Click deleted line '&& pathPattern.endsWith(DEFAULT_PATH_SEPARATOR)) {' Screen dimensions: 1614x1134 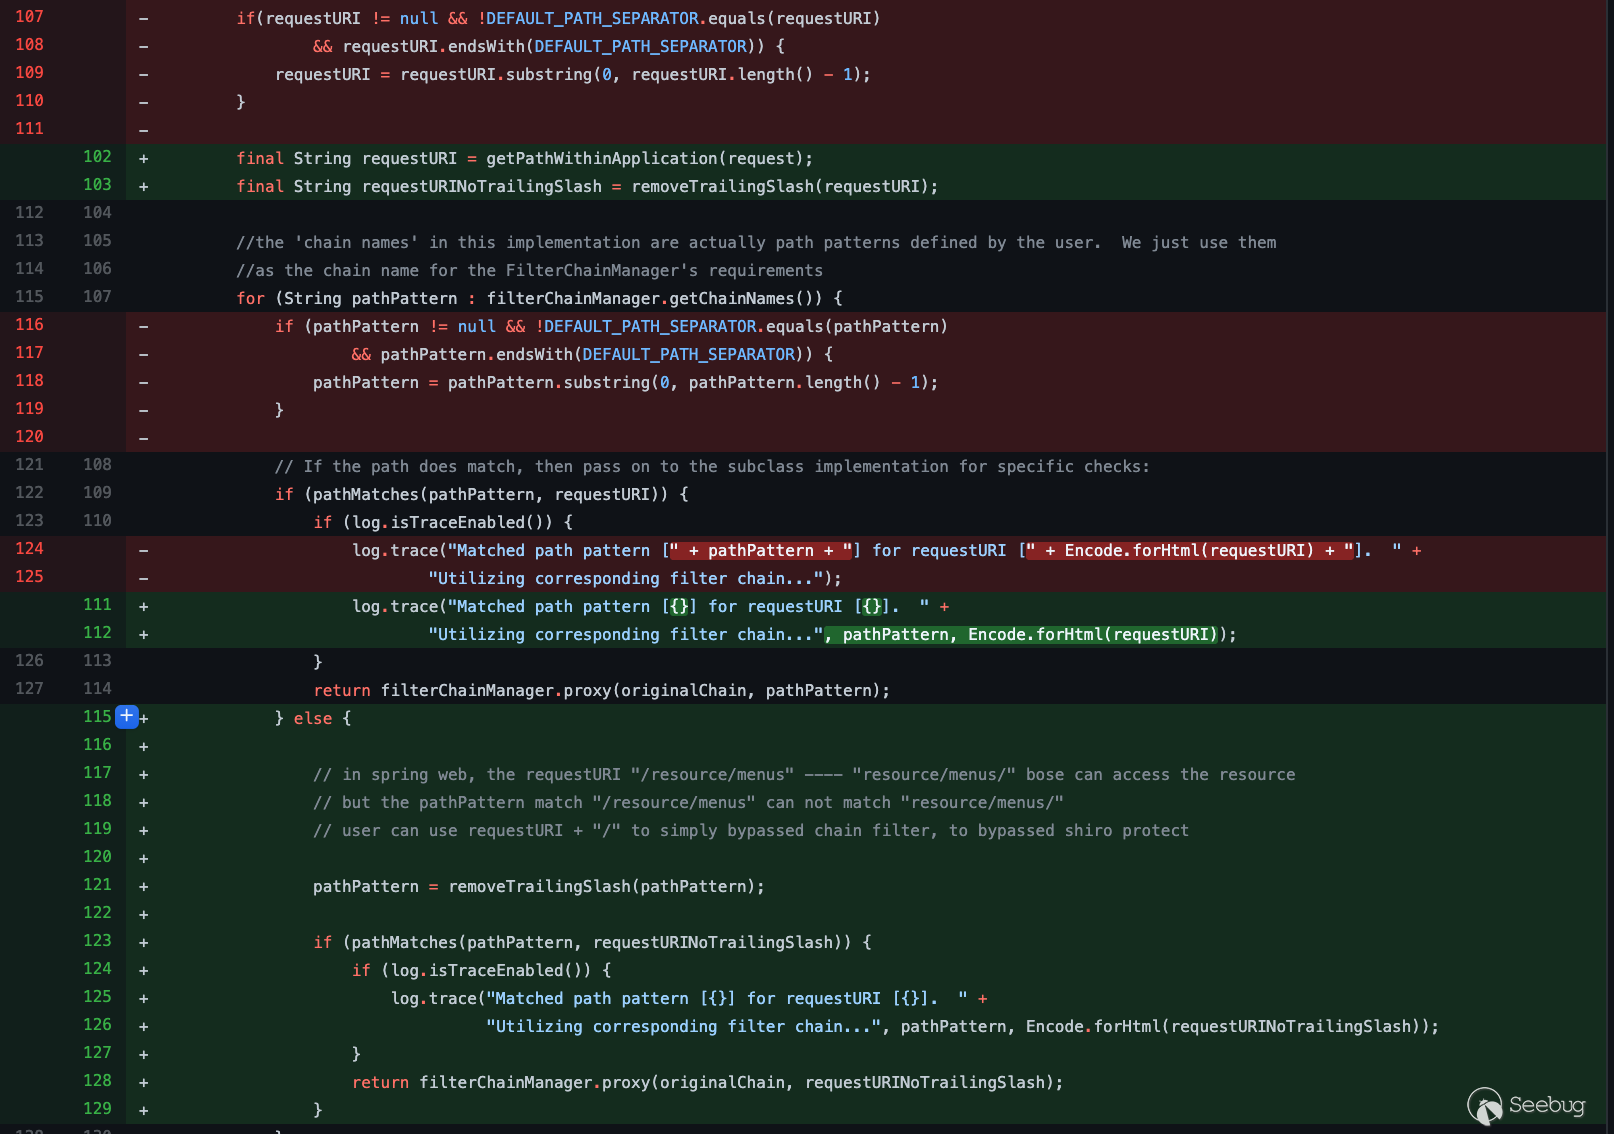[x=592, y=354]
